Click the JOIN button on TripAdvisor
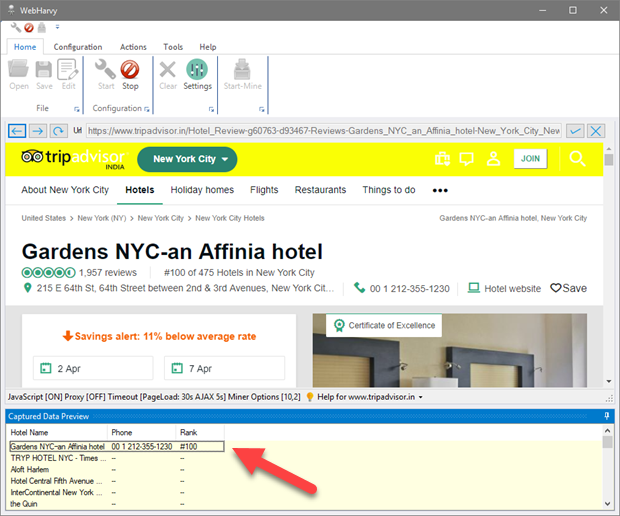Screen dimensions: 620x516 pyautogui.click(x=530, y=159)
